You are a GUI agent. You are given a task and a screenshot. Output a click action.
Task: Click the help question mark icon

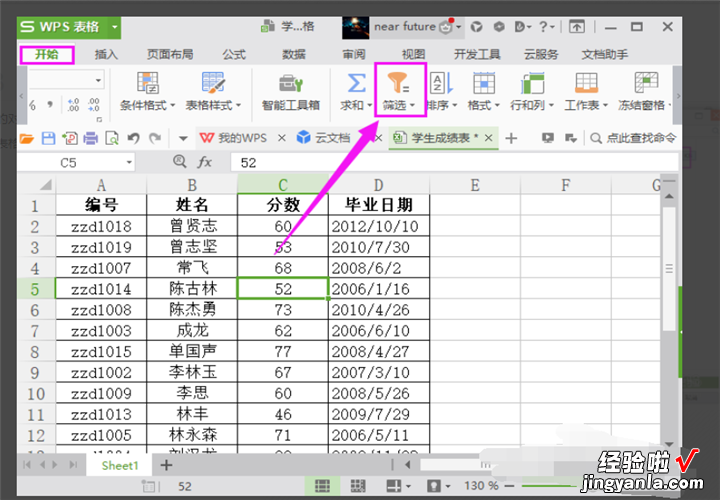pyautogui.click(x=544, y=27)
